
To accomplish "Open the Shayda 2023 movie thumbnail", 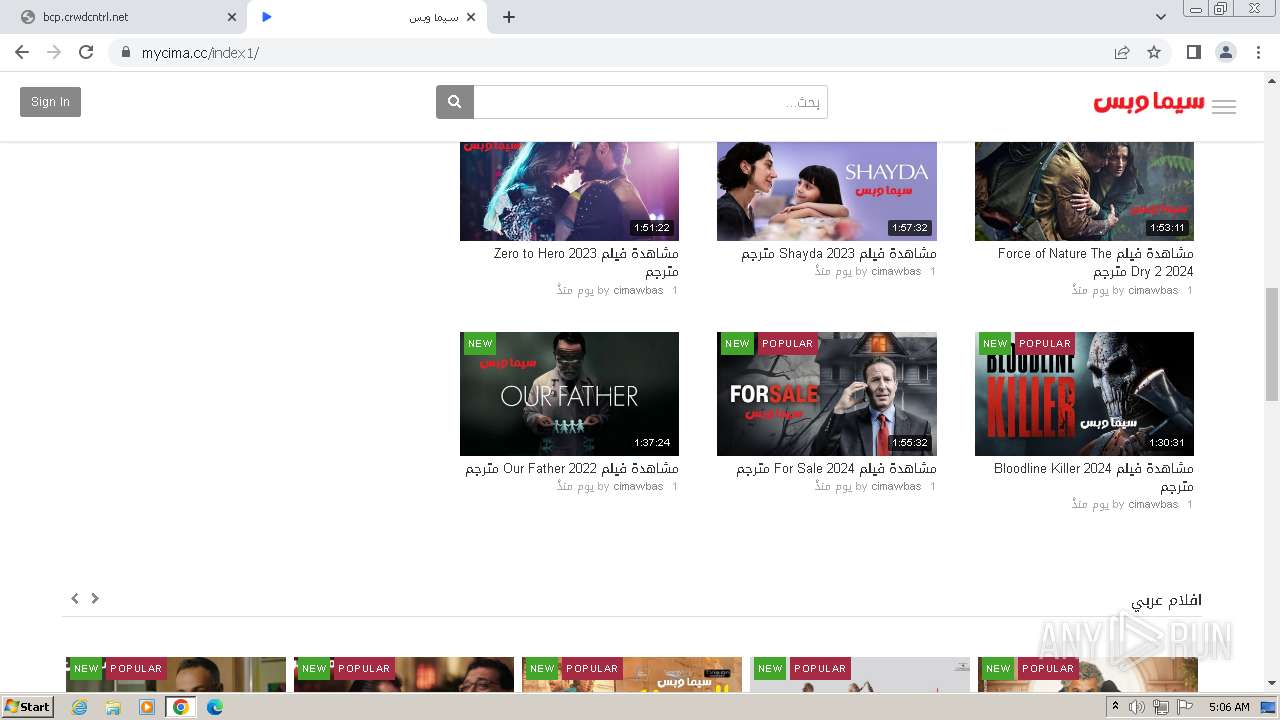I will coord(827,191).
